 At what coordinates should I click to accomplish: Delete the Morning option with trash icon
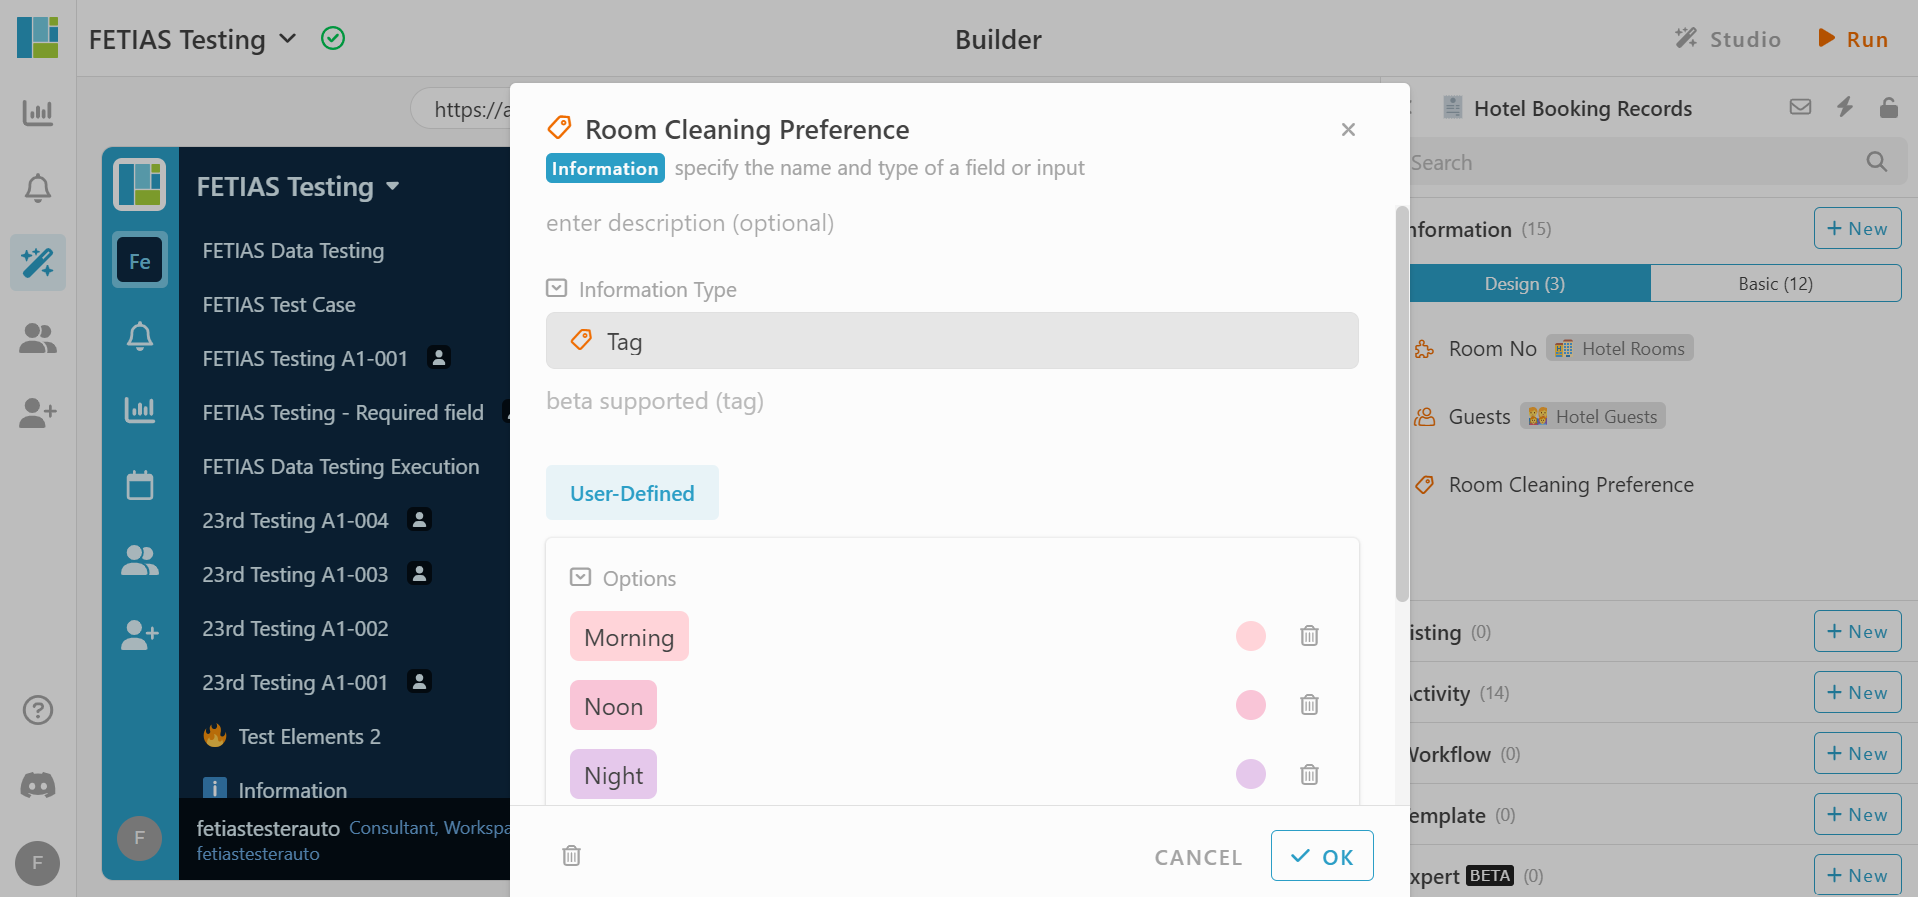click(x=1309, y=636)
